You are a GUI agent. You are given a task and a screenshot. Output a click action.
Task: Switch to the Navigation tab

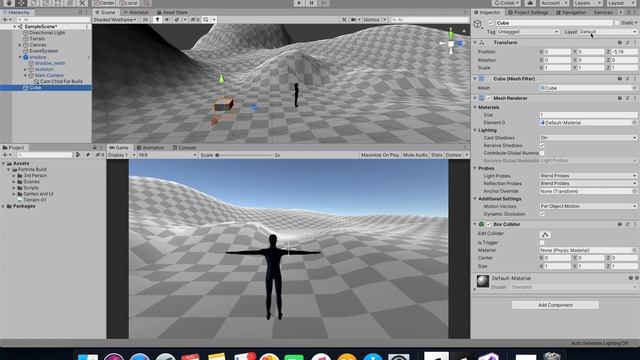point(571,12)
